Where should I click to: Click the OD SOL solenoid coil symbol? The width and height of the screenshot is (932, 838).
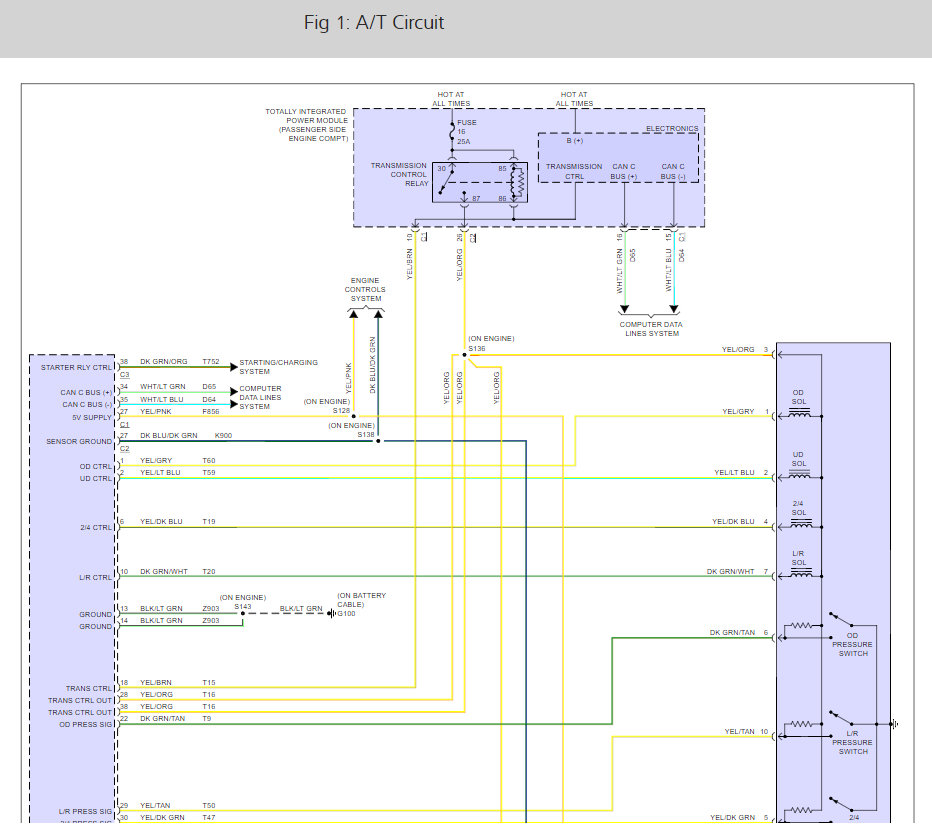click(798, 408)
